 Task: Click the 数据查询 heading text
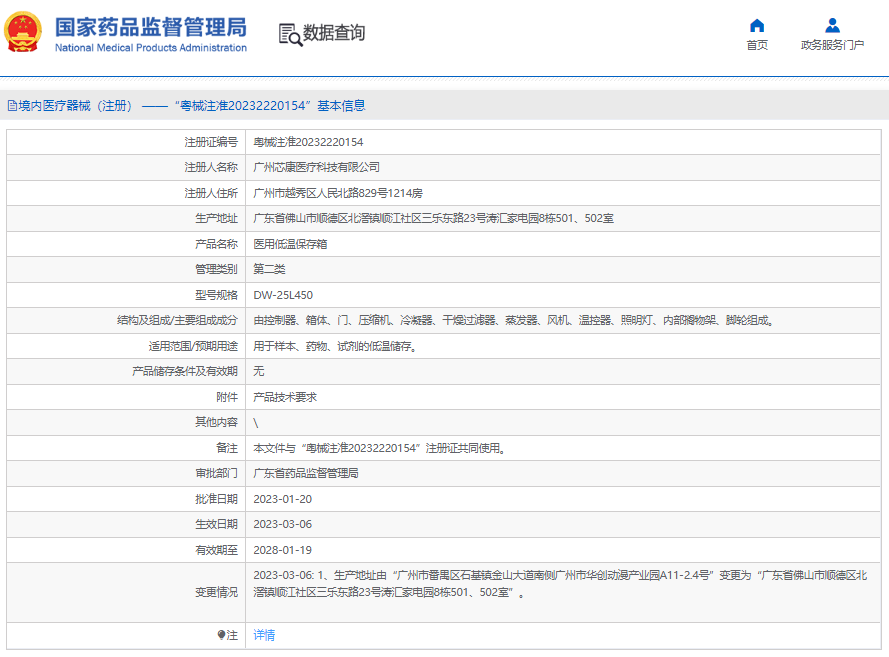pyautogui.click(x=334, y=33)
